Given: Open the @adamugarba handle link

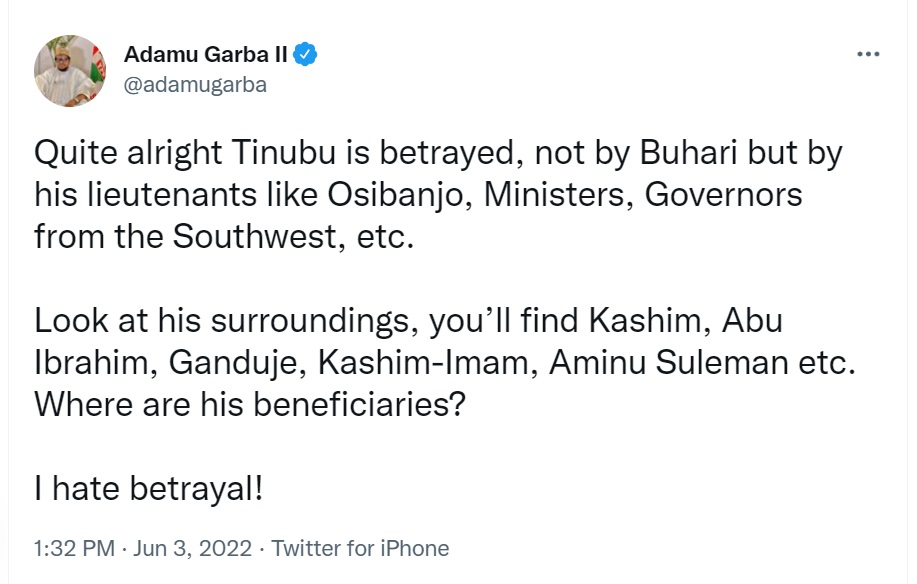Looking at the screenshot, I should [x=194, y=86].
